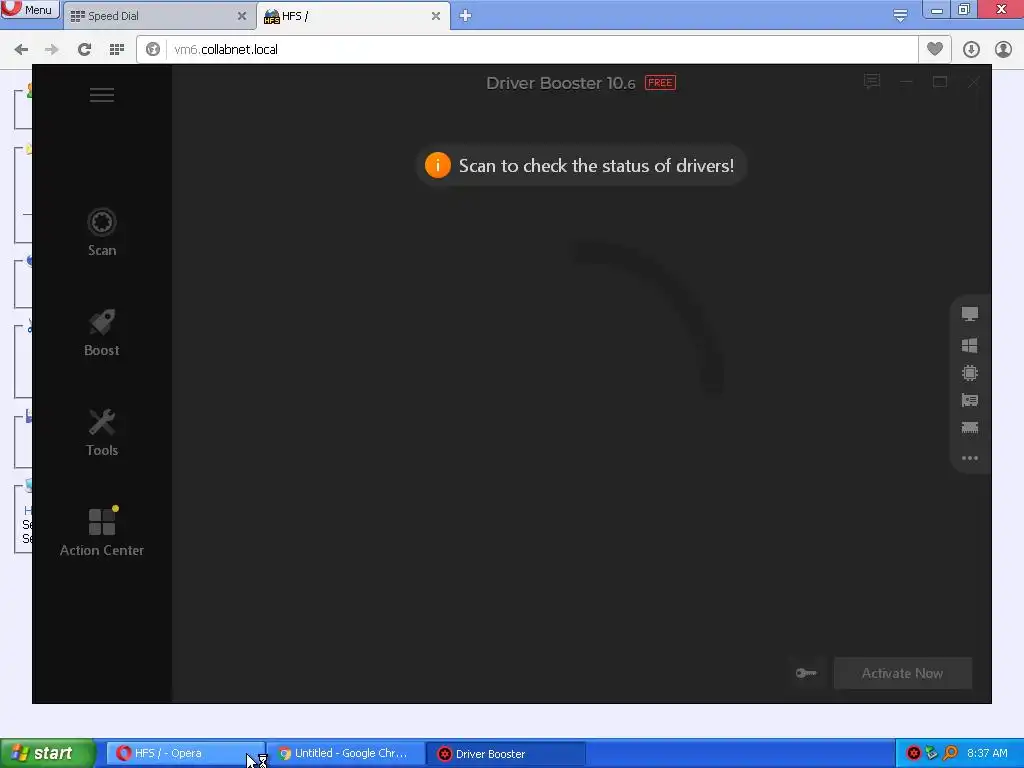Click the license key icon
Image resolution: width=1024 pixels, height=768 pixels.
[x=806, y=673]
